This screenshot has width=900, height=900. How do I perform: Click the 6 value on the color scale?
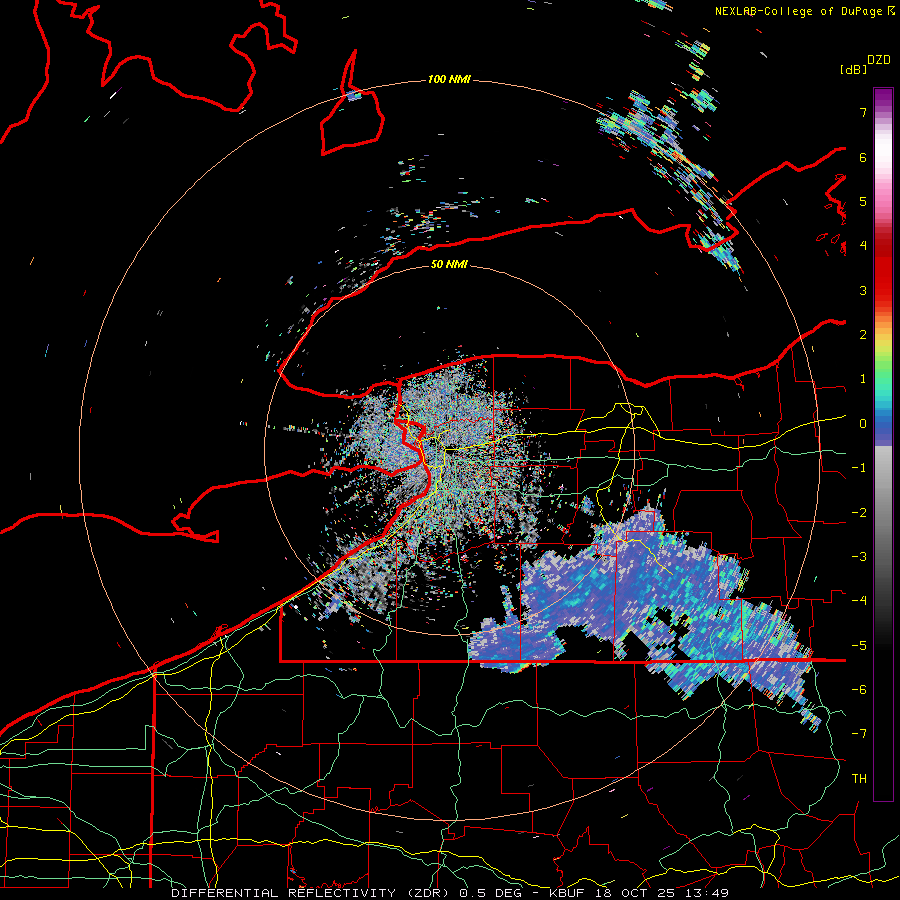pos(863,157)
